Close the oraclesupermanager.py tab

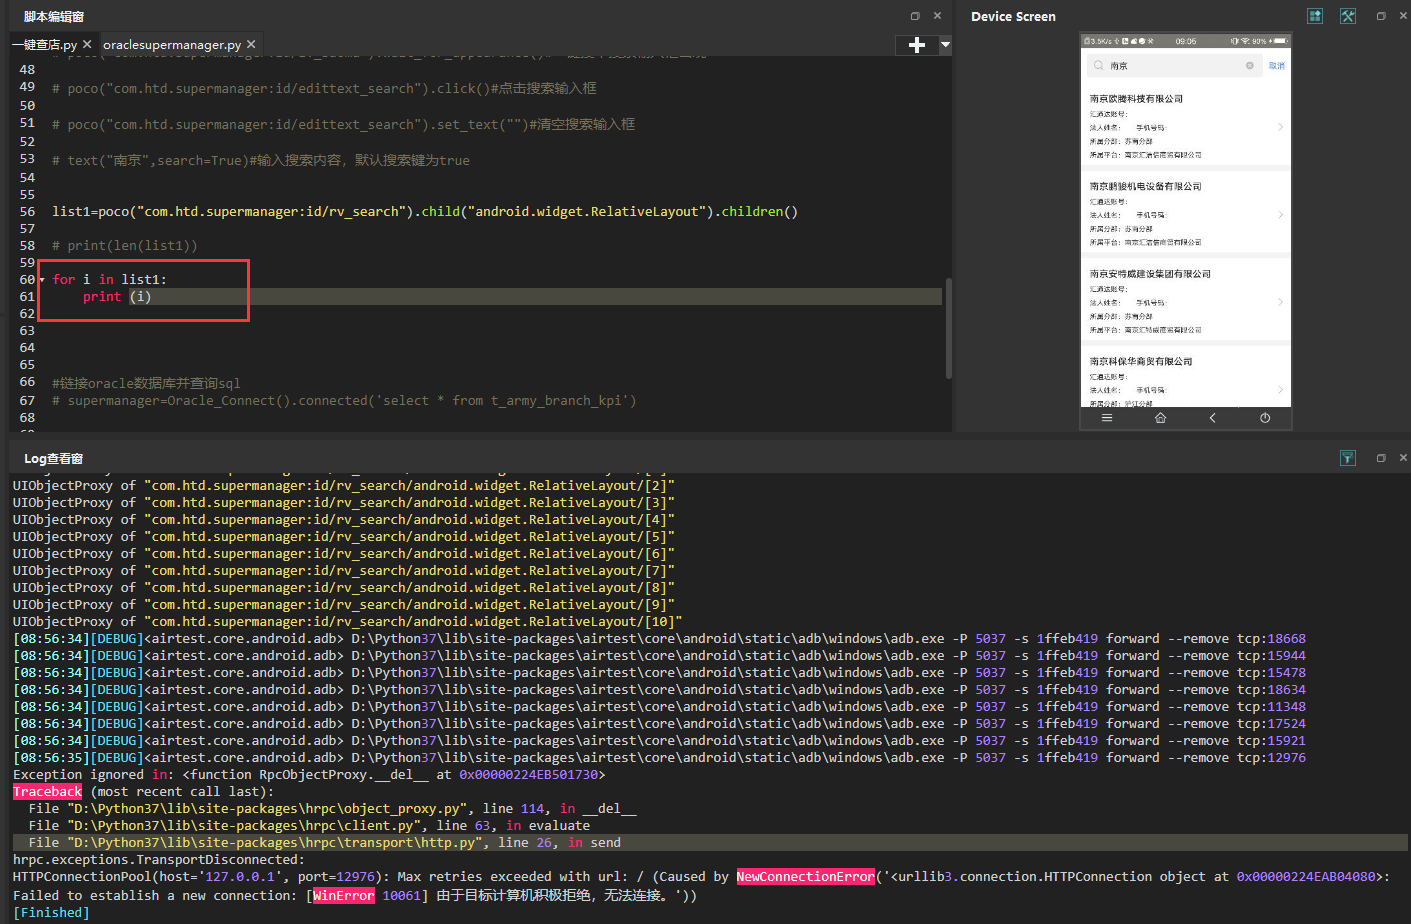click(251, 44)
